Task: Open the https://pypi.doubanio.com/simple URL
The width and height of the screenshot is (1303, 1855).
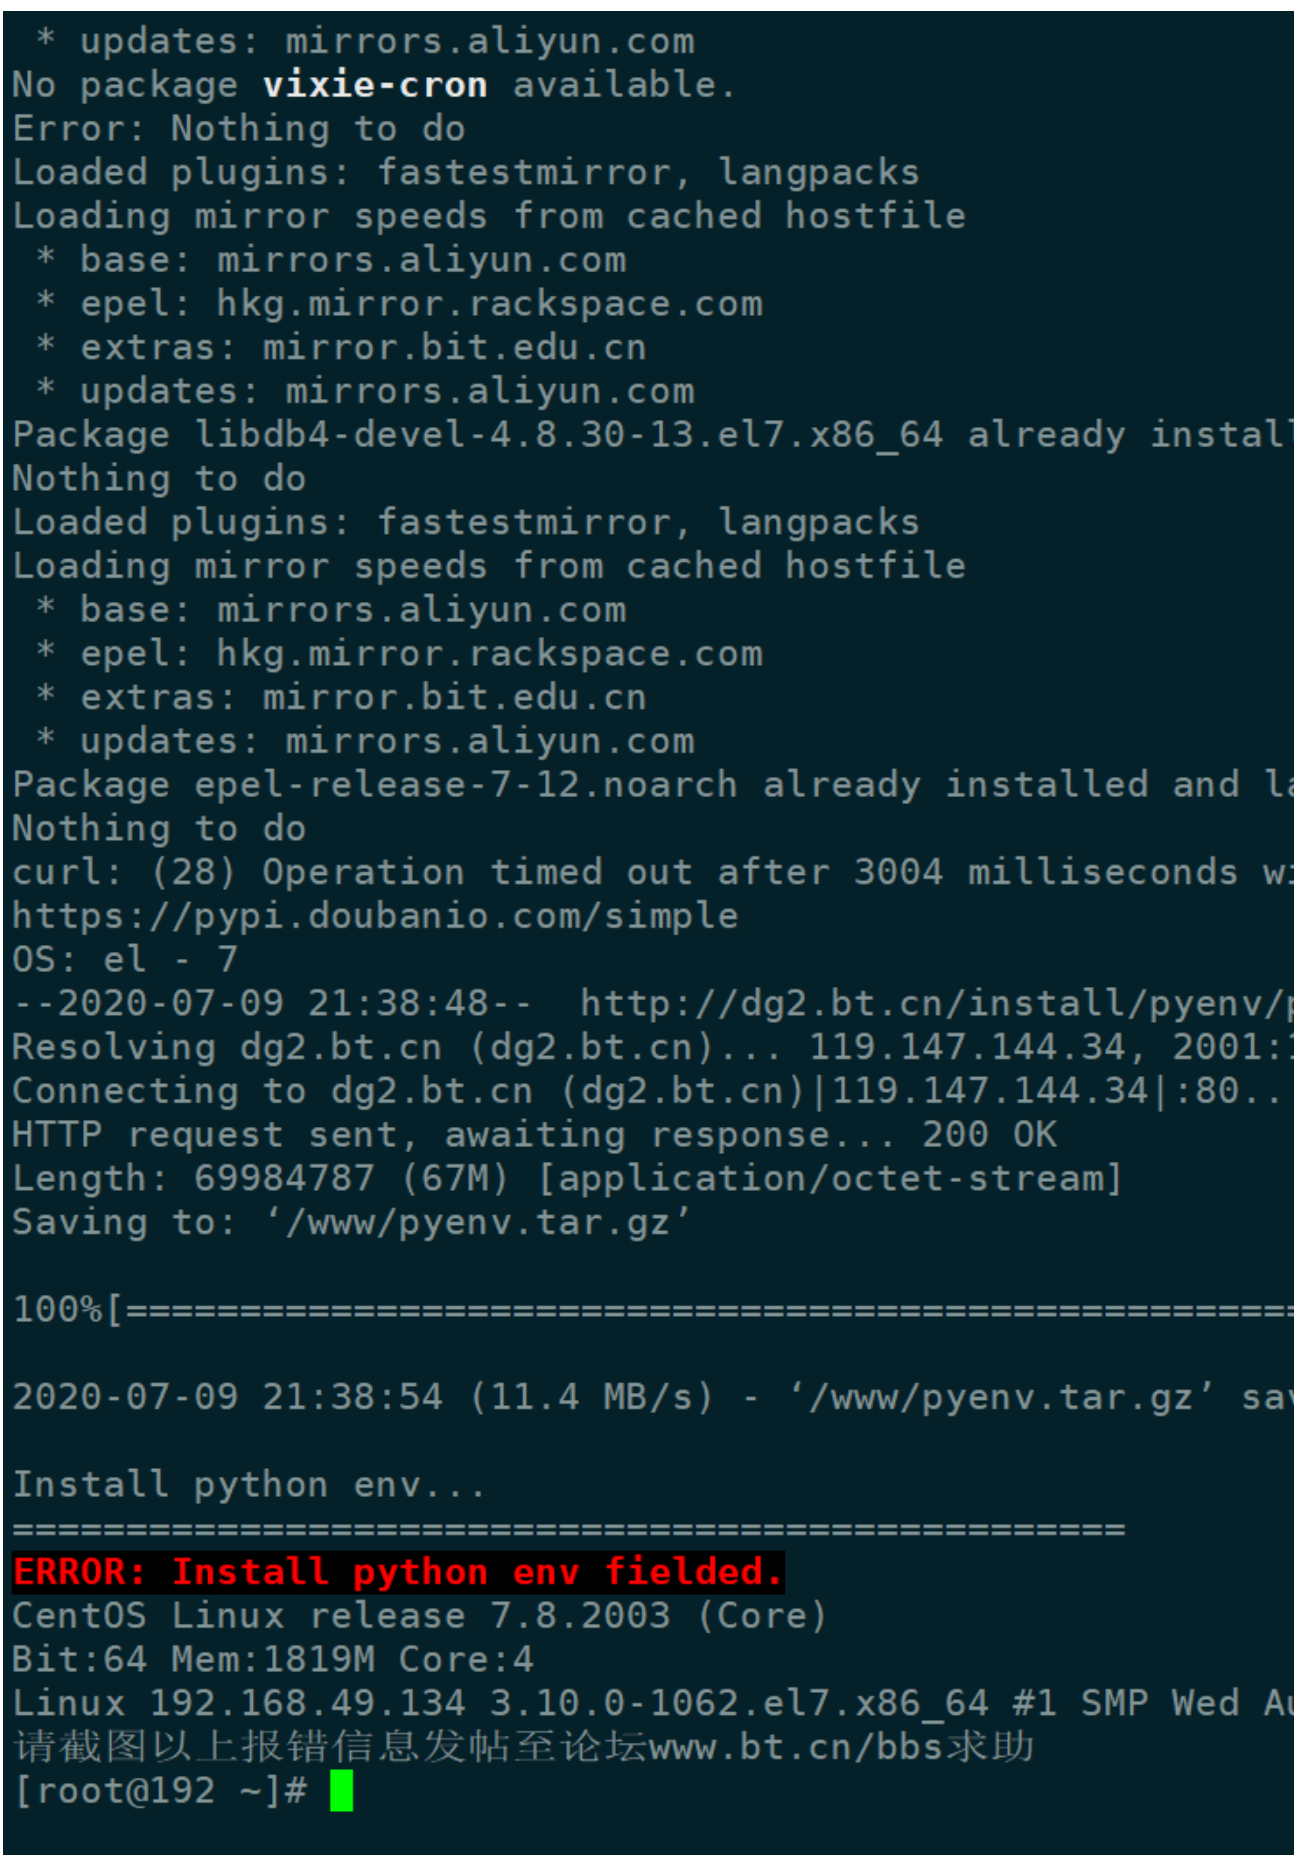Action: tap(375, 916)
